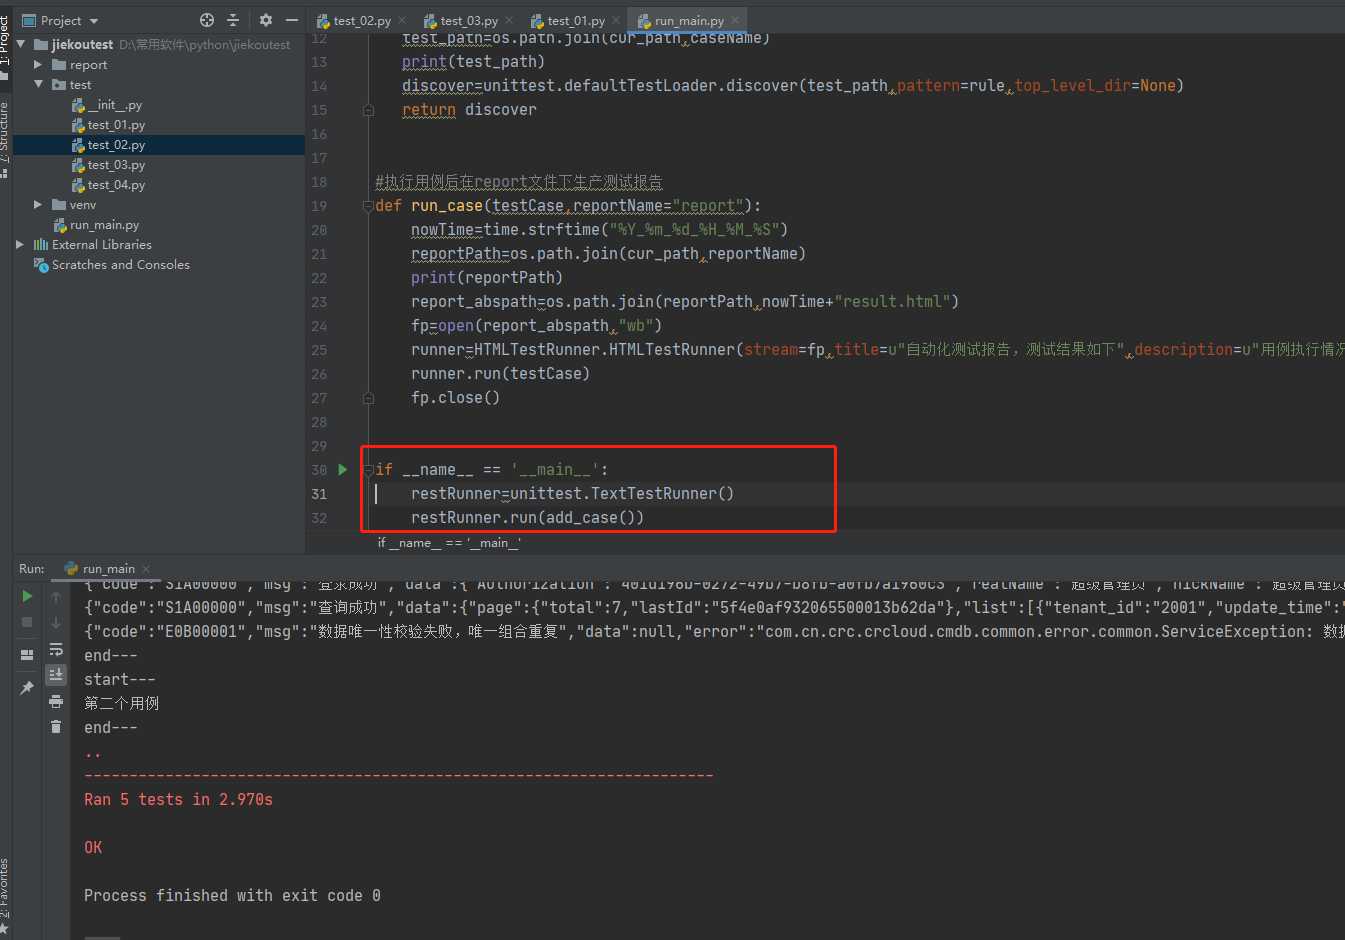1345x940 pixels.
Task: Click the locate/select opened file icon
Action: (207, 20)
